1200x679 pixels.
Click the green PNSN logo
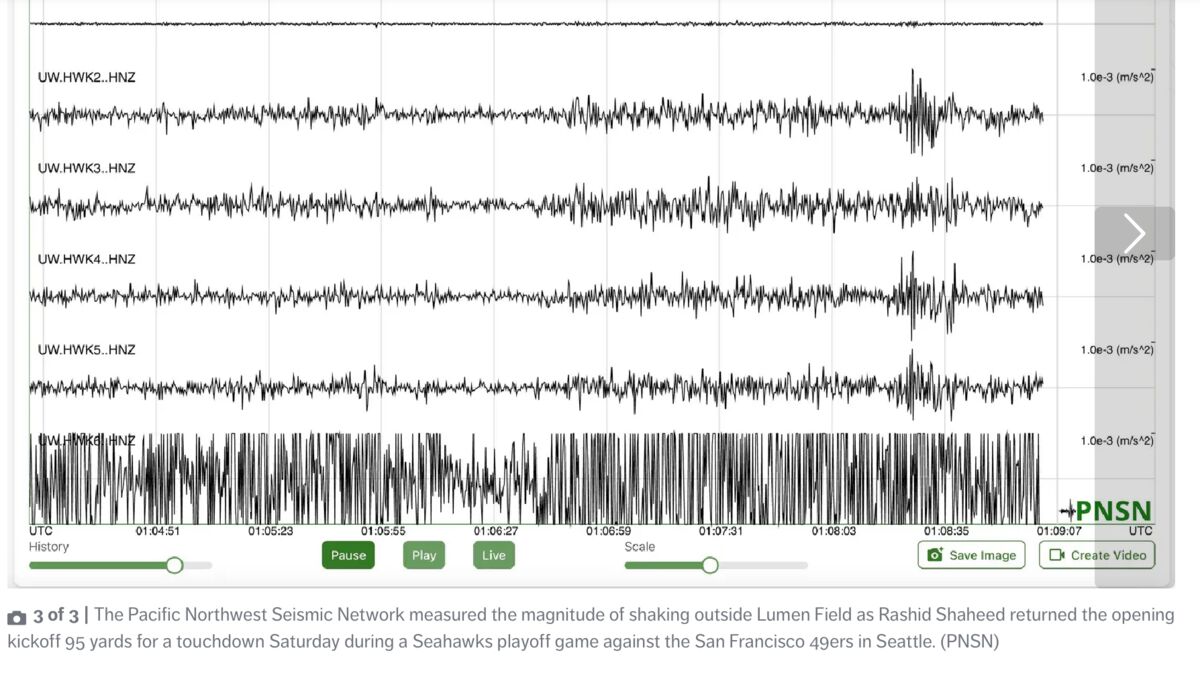click(x=1108, y=511)
